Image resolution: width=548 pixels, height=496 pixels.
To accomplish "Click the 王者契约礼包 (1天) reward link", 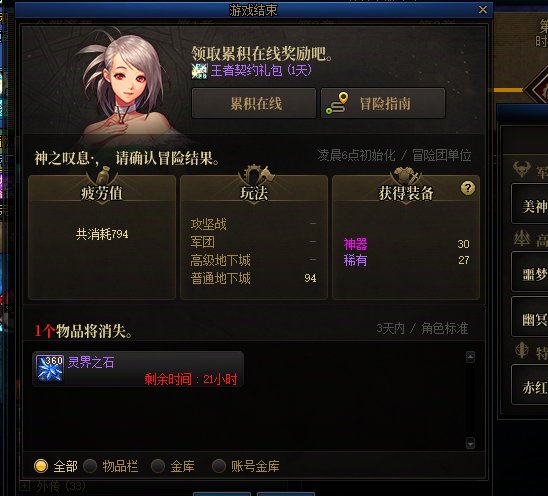I will coord(261,71).
